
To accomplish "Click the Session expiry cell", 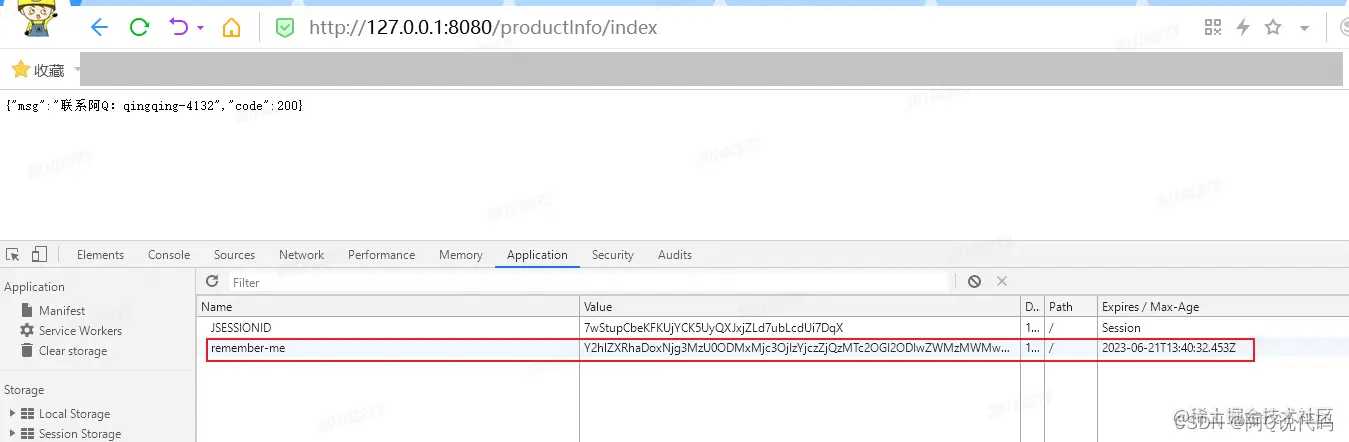I will click(1121, 328).
